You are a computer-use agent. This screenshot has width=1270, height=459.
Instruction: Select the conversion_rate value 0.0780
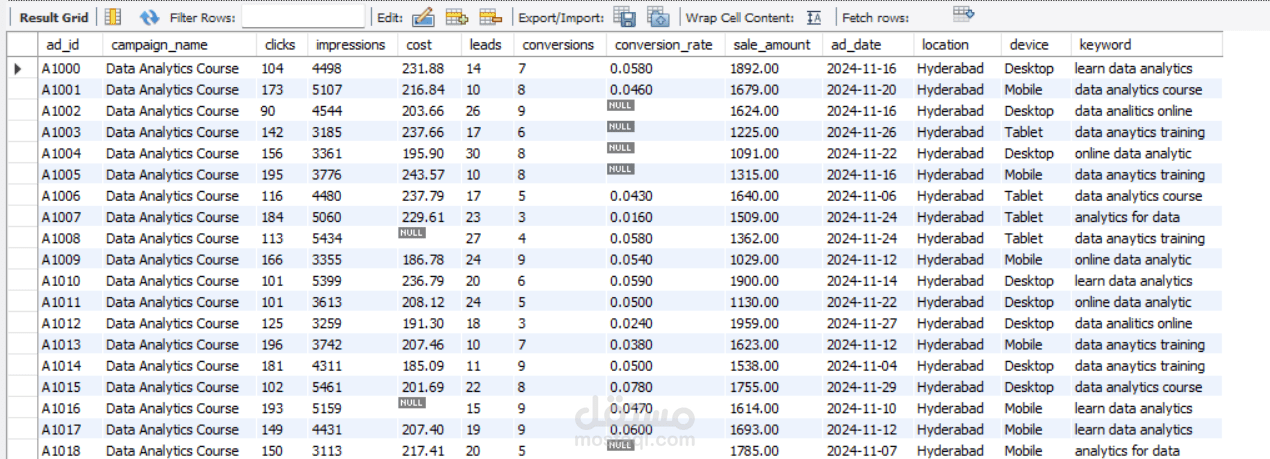[x=631, y=387]
